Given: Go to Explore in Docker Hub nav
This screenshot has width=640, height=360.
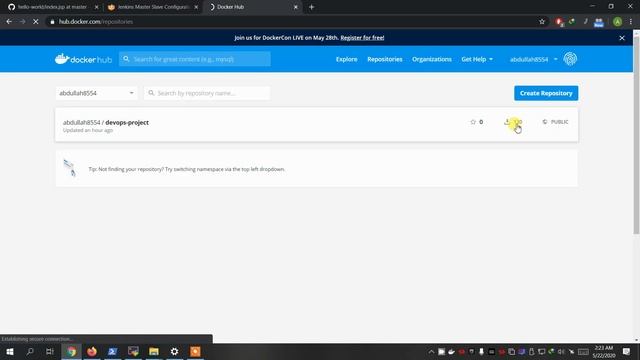Looking at the screenshot, I should 347,59.
